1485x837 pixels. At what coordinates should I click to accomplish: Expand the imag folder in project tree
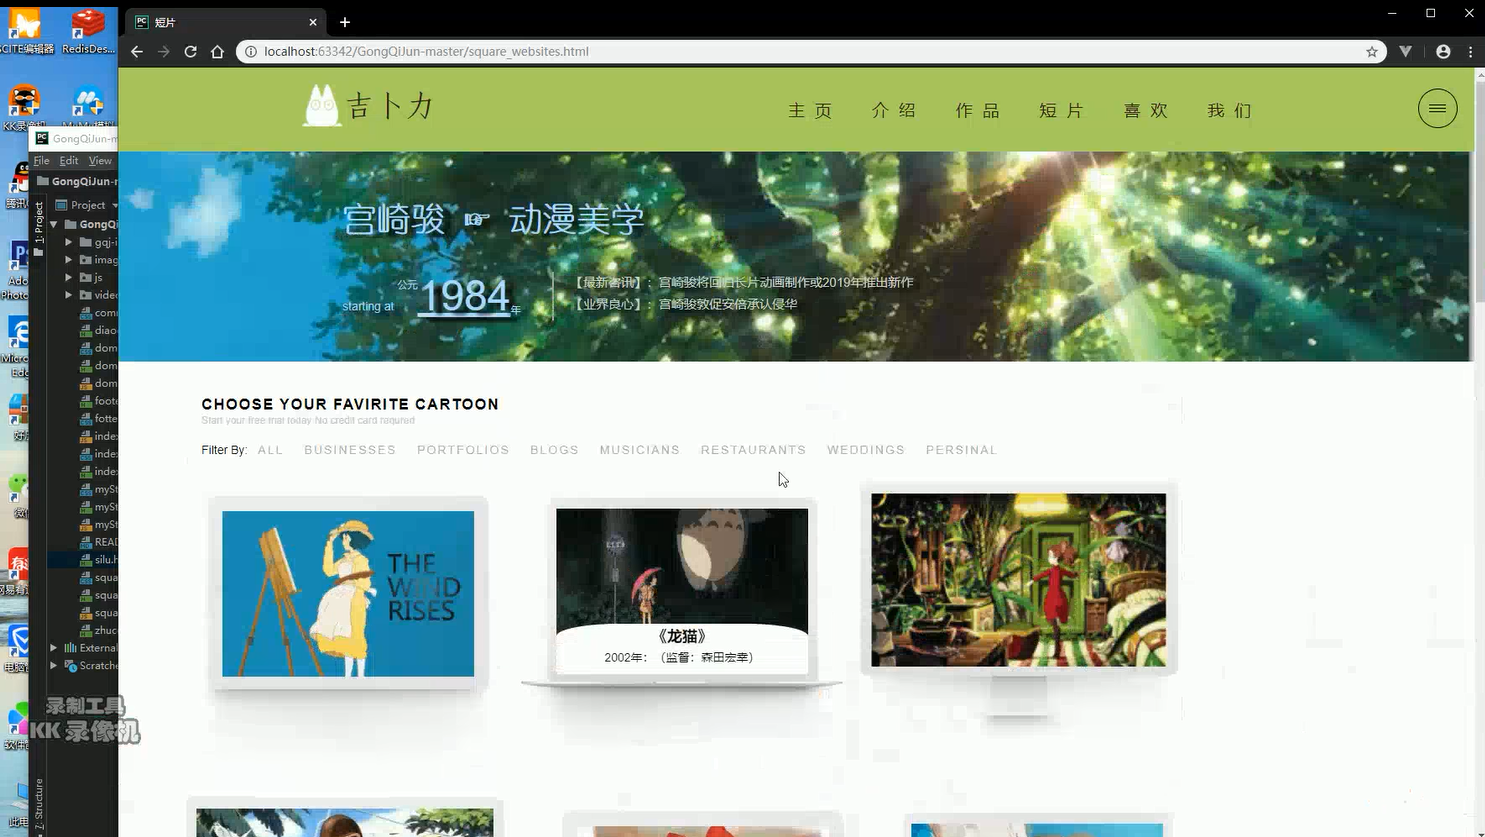[x=69, y=260]
